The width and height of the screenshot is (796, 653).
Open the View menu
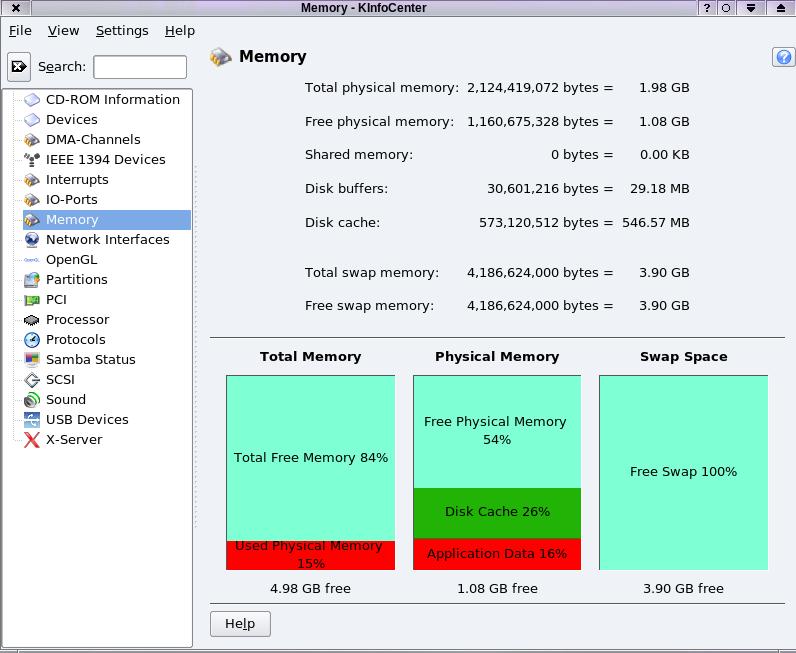click(63, 31)
